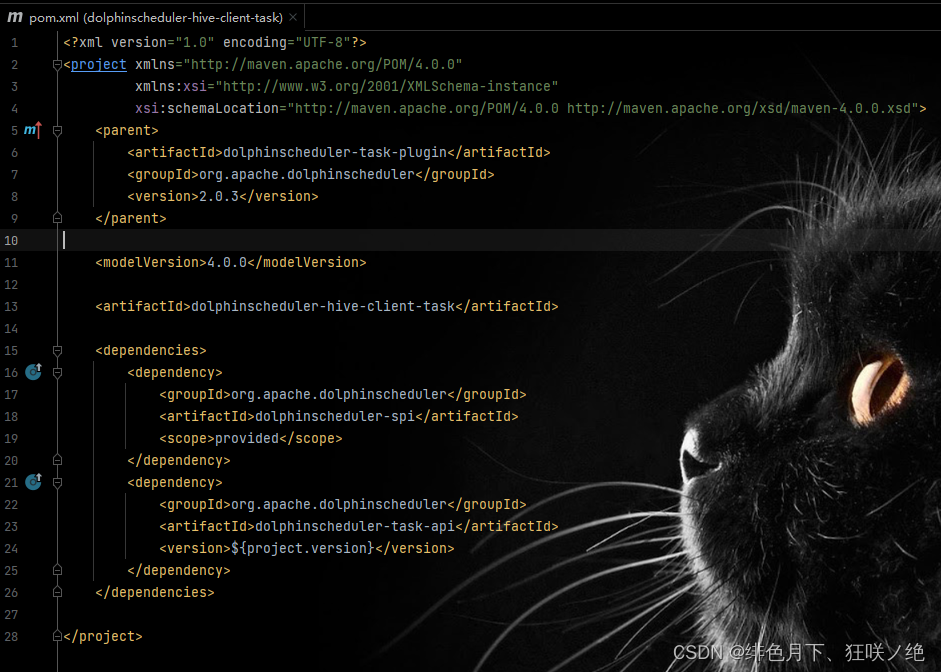Collapse the project tag fold on line 2
This screenshot has height=672, width=941.
(x=58, y=65)
